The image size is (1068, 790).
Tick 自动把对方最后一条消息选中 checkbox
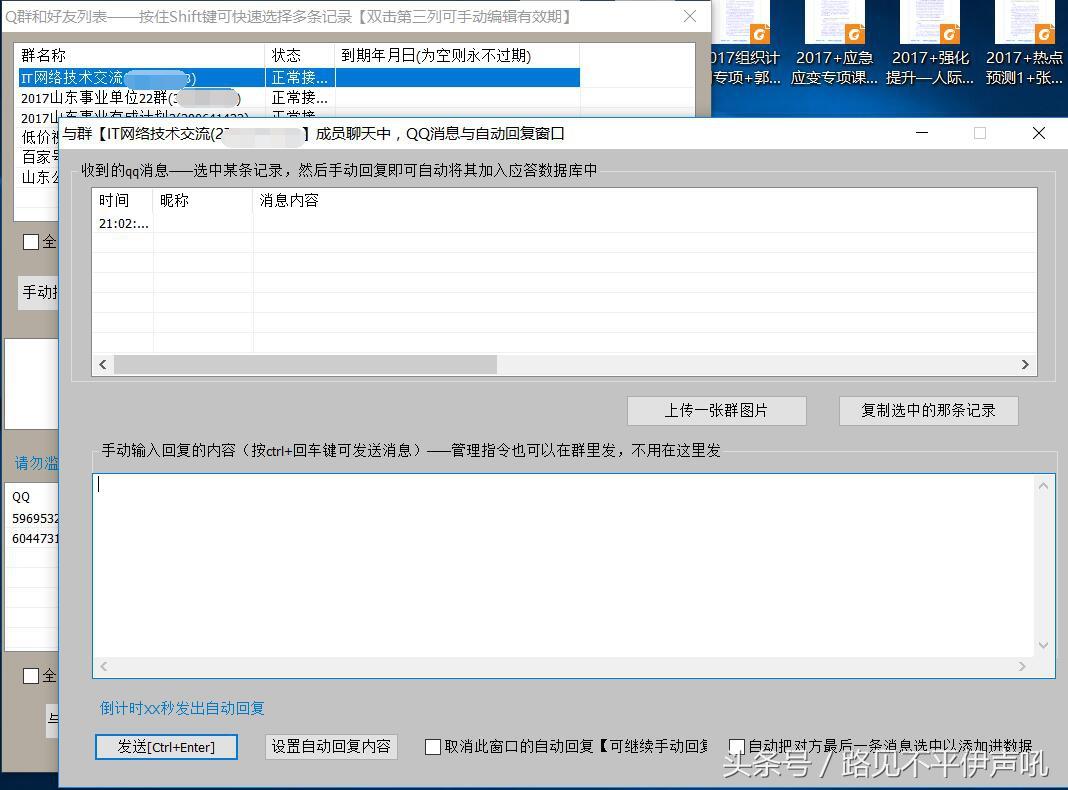736,747
